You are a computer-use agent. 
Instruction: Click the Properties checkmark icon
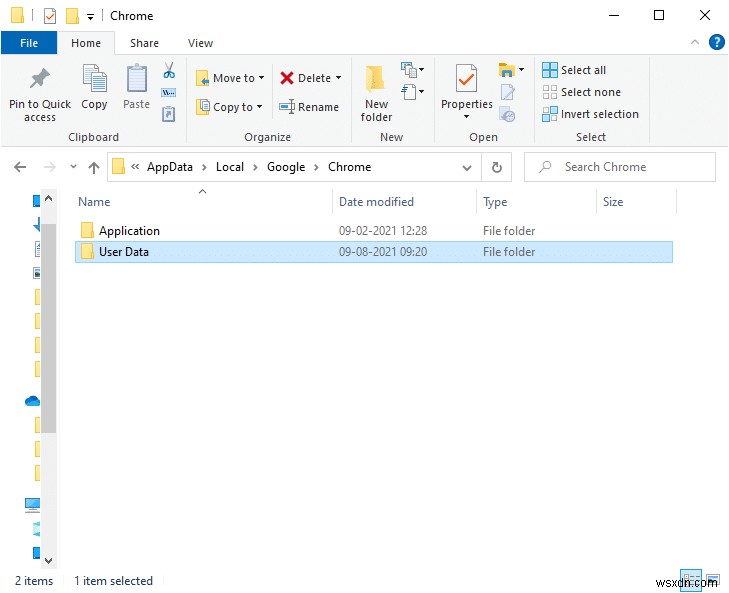[466, 79]
